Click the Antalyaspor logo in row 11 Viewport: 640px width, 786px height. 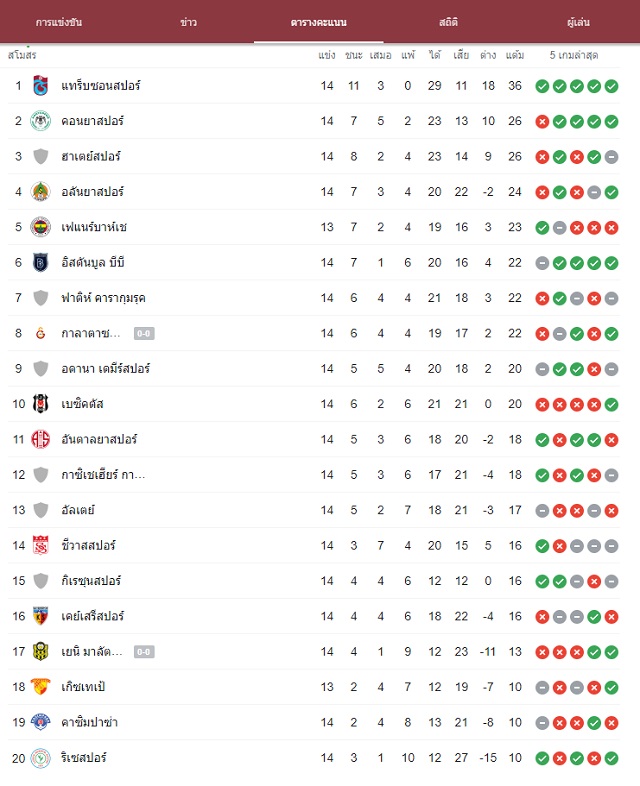point(41,439)
